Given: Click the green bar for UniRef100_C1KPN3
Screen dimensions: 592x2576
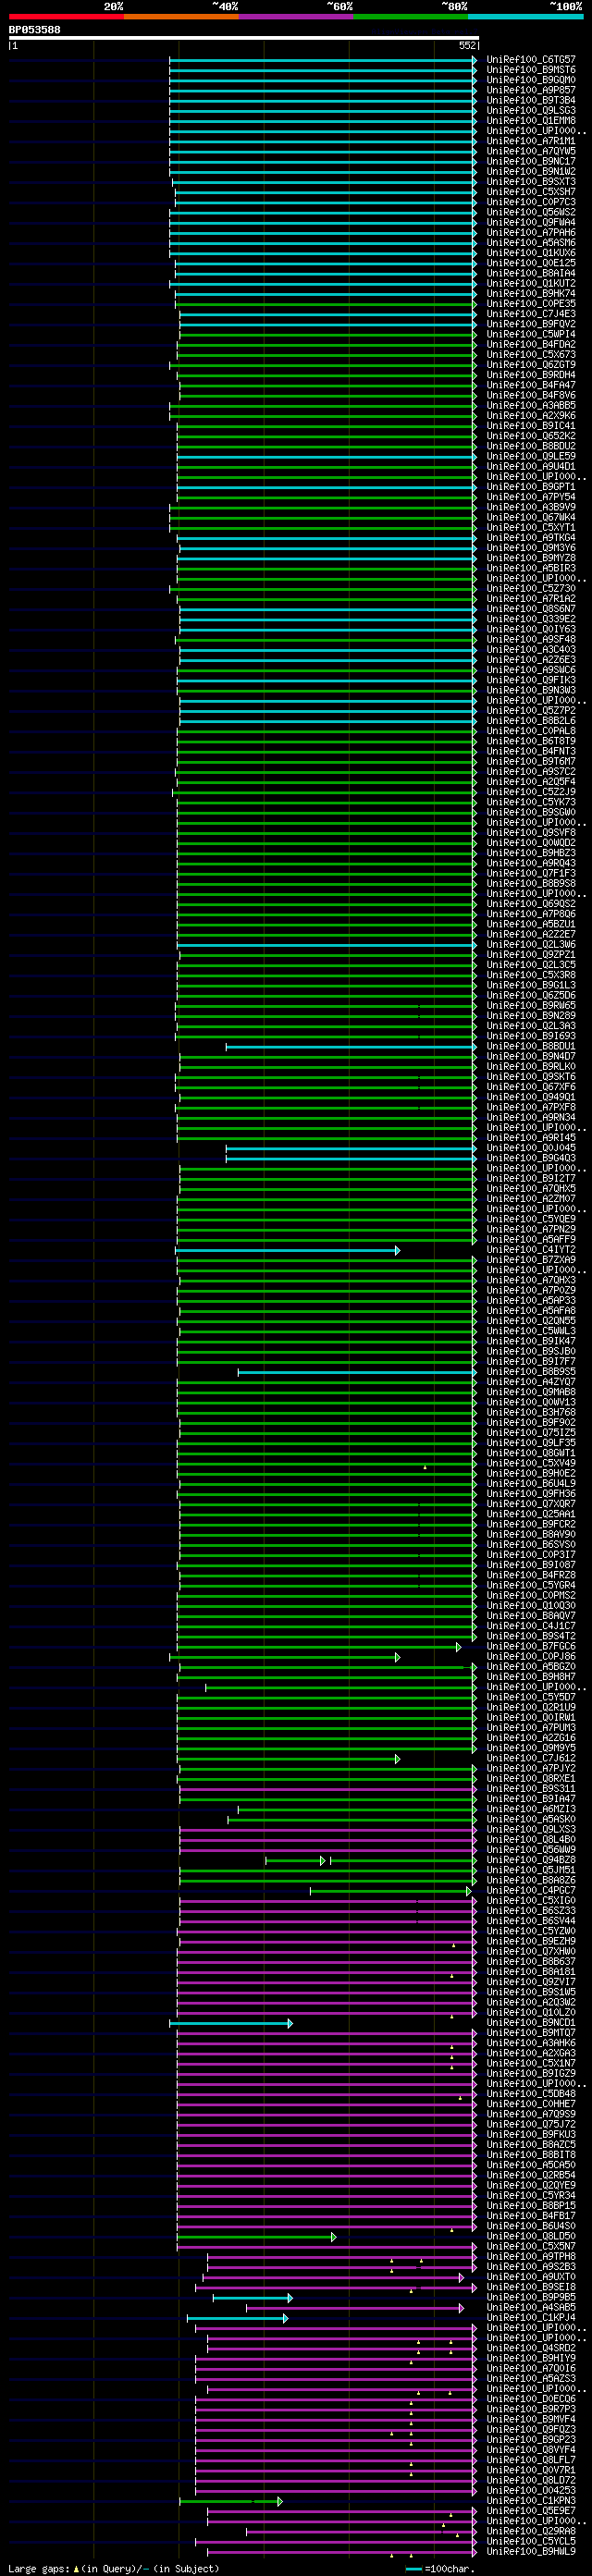Looking at the screenshot, I should pyautogui.click(x=230, y=2502).
